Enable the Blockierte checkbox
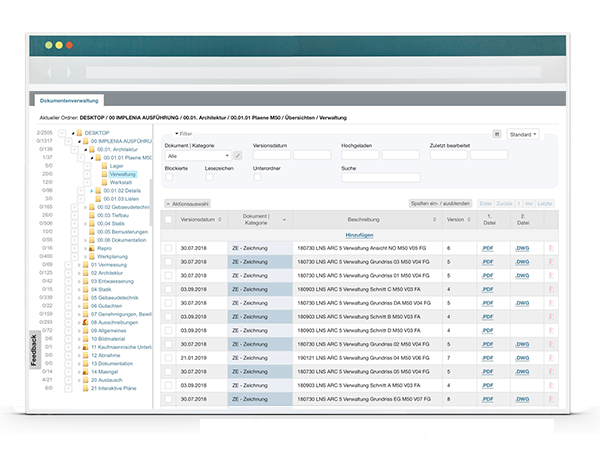This screenshot has height=459, width=600. click(x=171, y=178)
